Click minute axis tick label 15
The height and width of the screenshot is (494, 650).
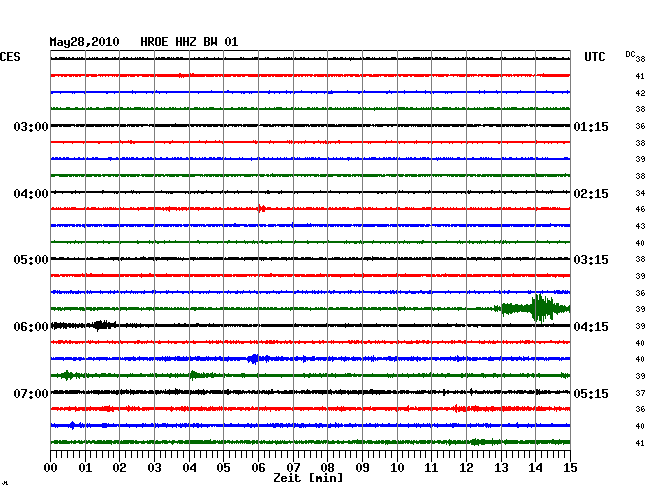(570, 467)
